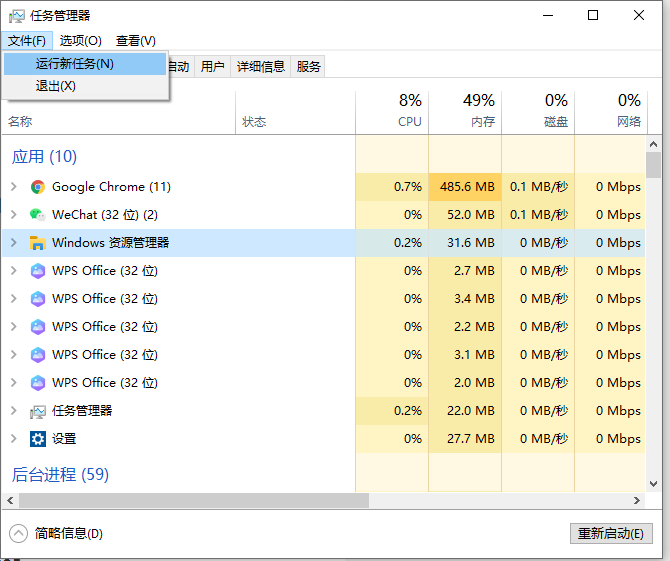
Task: Choose 退出 from the file menu
Action: (56, 87)
